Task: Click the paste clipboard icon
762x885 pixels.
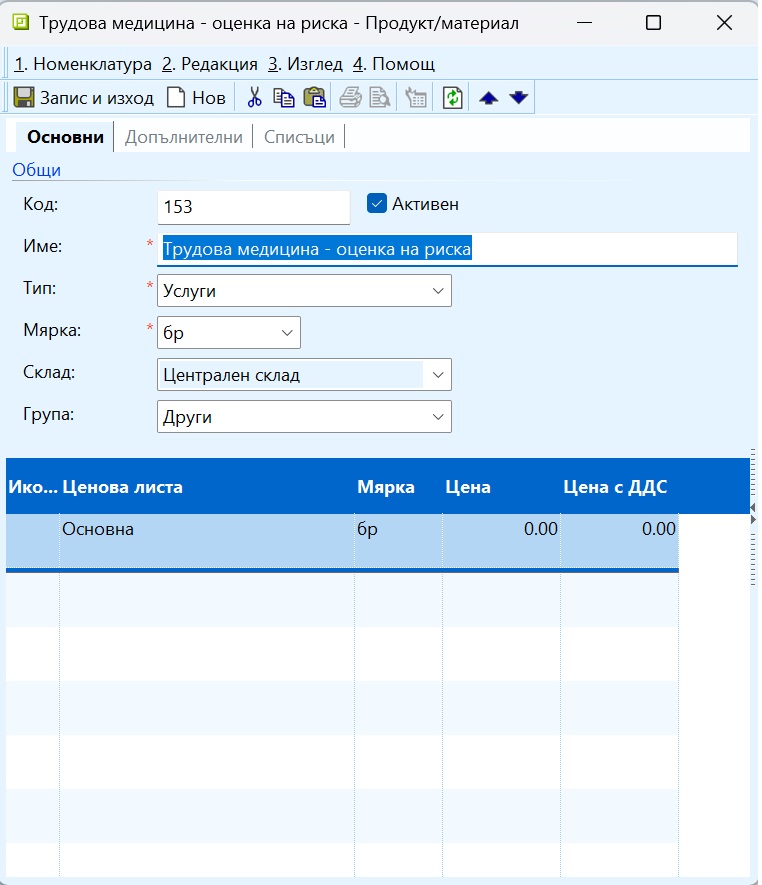Action: [x=314, y=98]
